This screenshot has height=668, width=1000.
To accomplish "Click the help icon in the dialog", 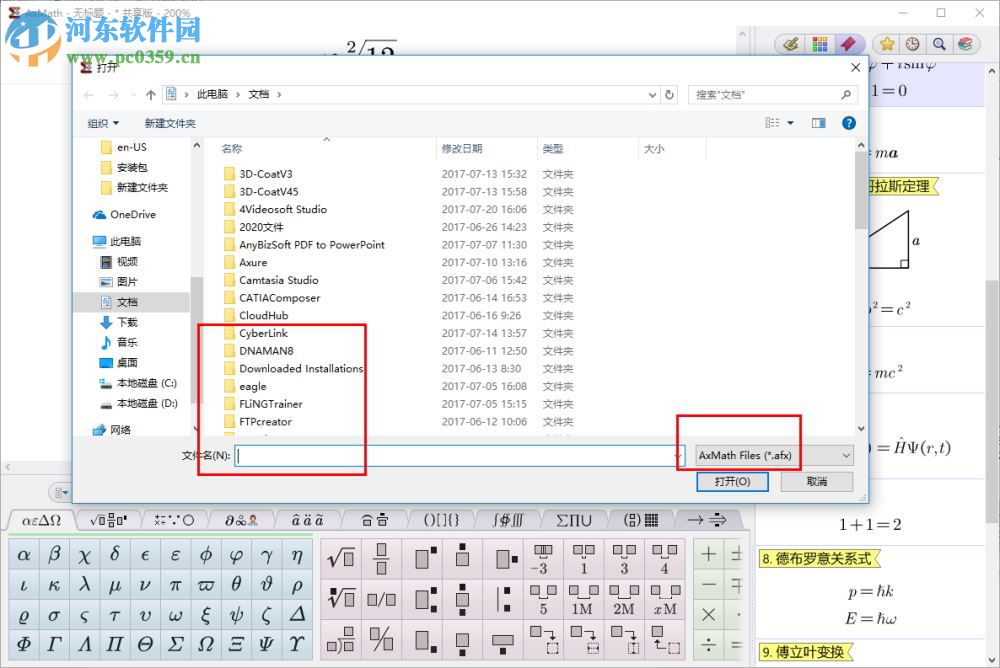I will pyautogui.click(x=847, y=123).
